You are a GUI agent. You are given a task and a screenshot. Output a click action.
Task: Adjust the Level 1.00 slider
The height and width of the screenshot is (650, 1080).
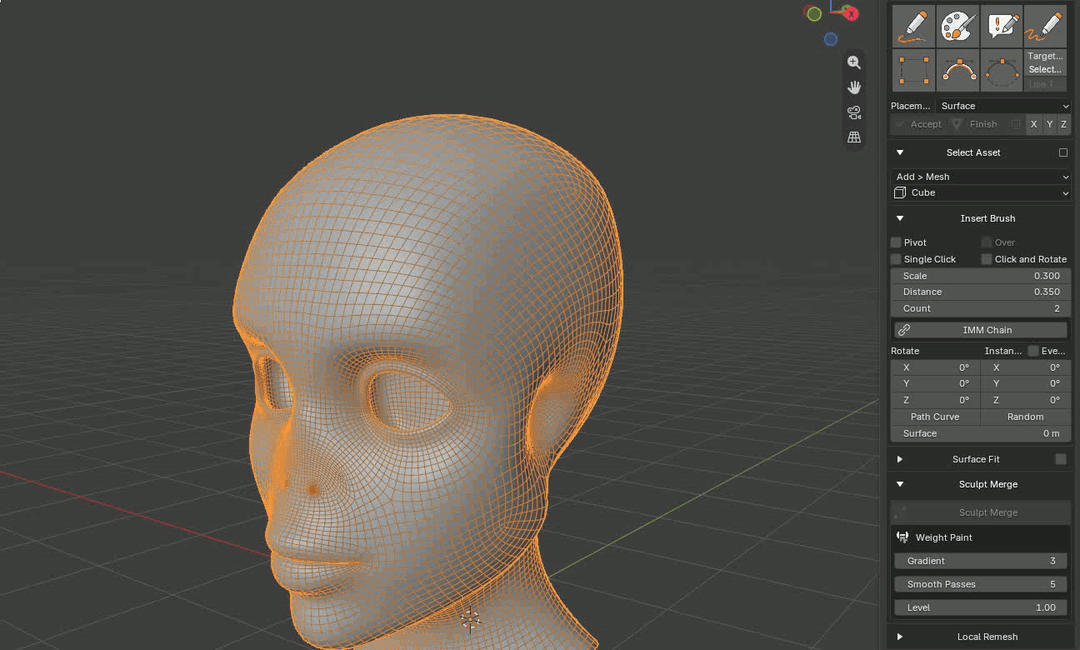(x=981, y=607)
